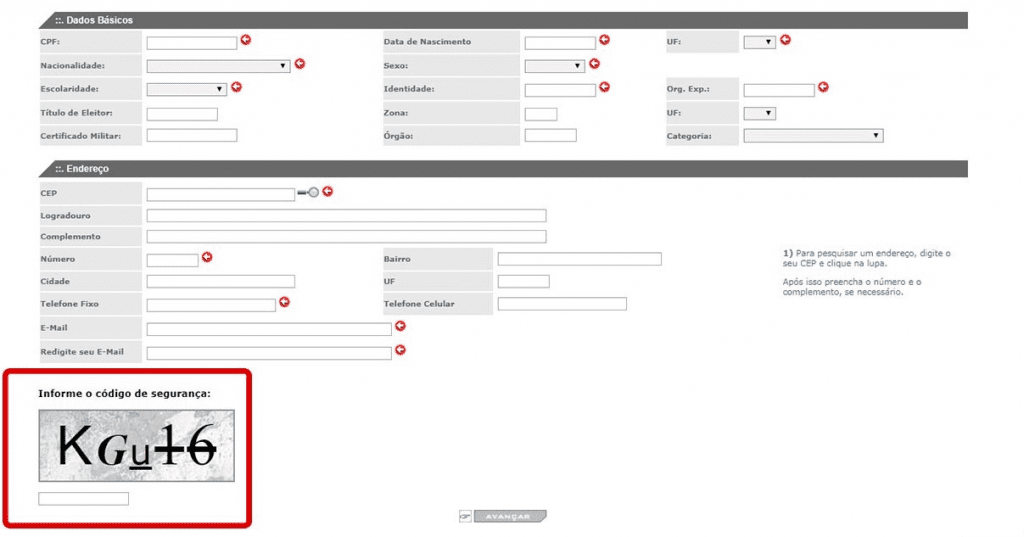
Task: Focus the Número input field
Action: (172, 261)
